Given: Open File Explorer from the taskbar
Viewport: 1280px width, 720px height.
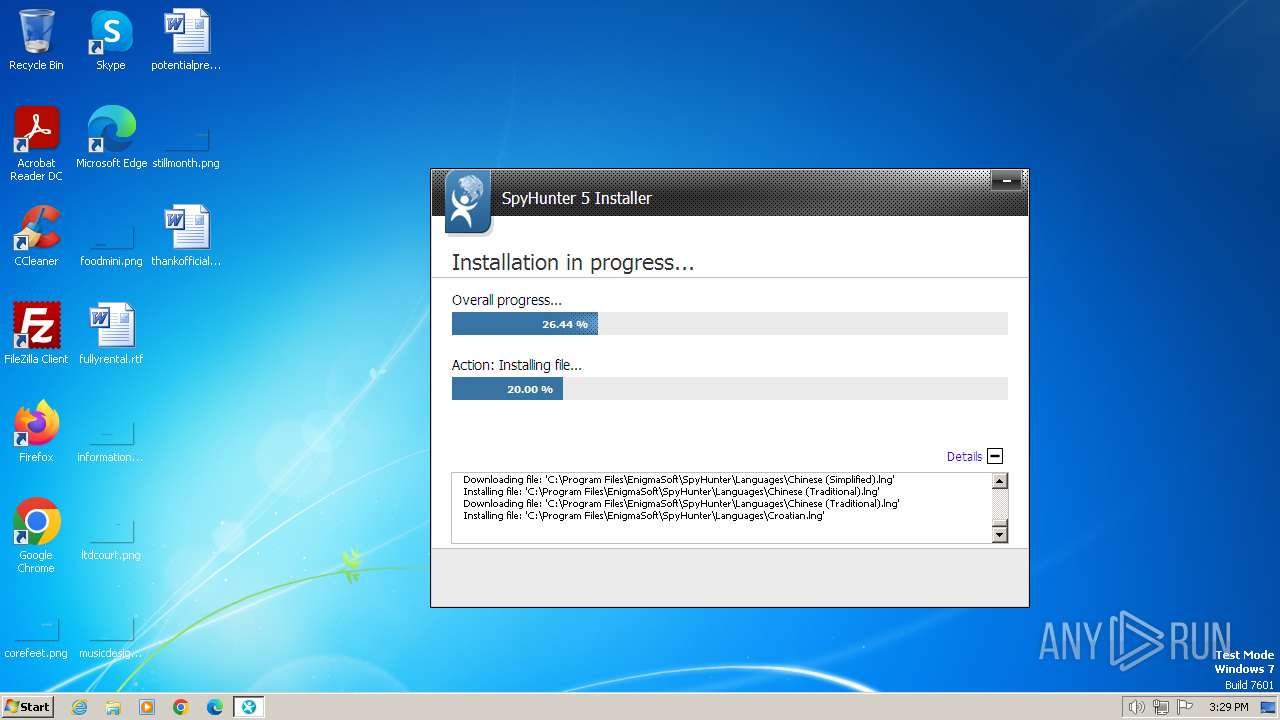Looking at the screenshot, I should coord(113,707).
